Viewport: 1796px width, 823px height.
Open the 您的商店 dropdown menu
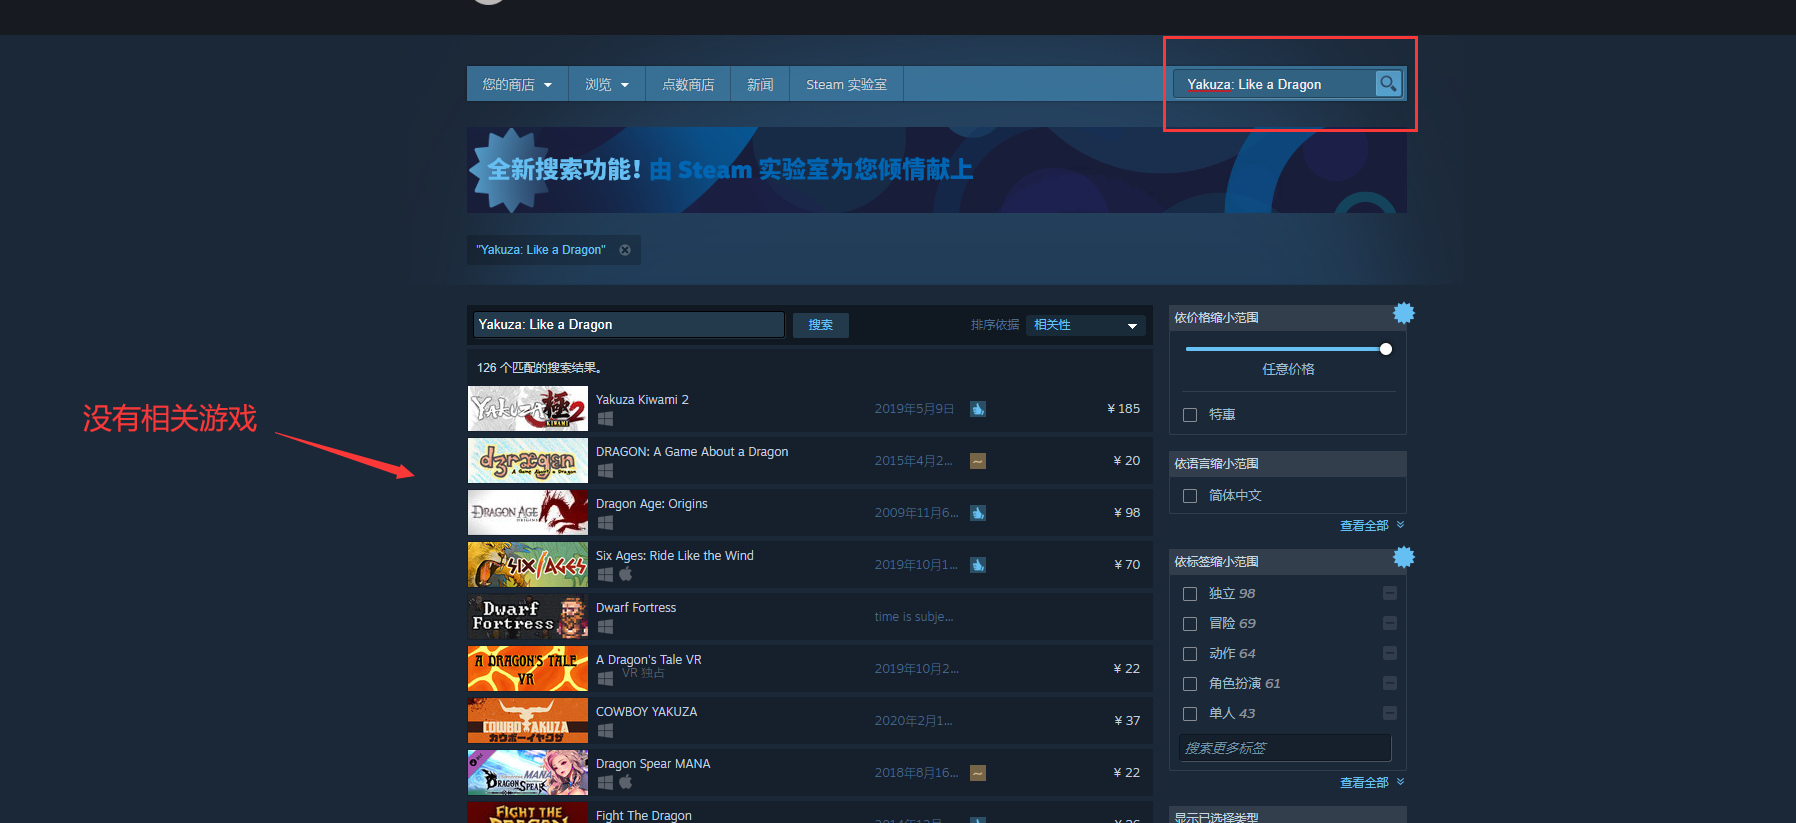coord(517,84)
